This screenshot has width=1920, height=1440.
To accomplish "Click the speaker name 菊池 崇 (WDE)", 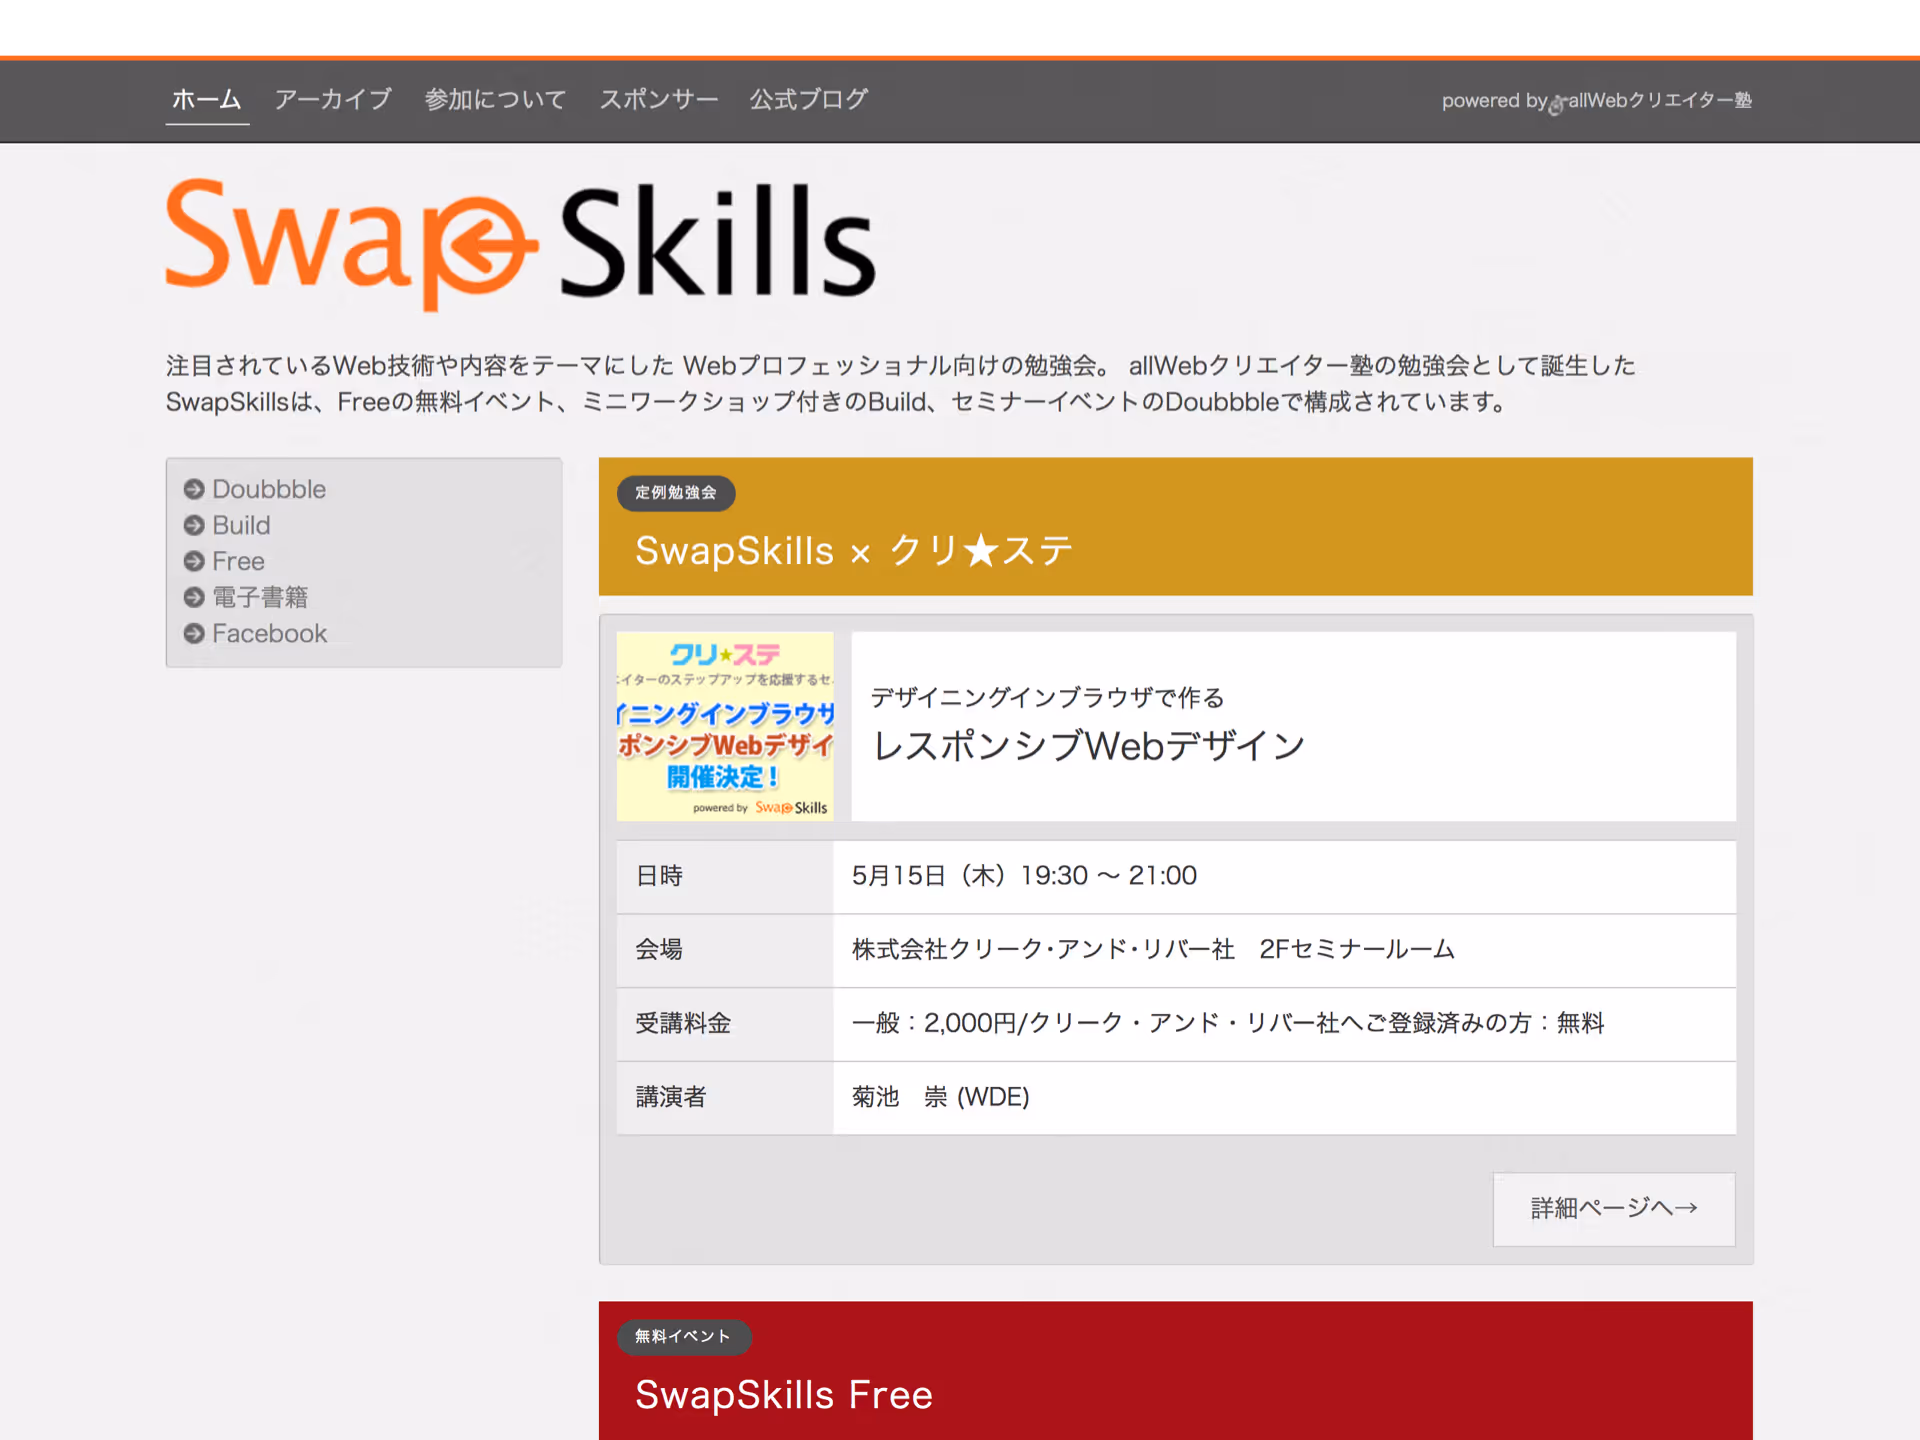I will coord(940,1097).
